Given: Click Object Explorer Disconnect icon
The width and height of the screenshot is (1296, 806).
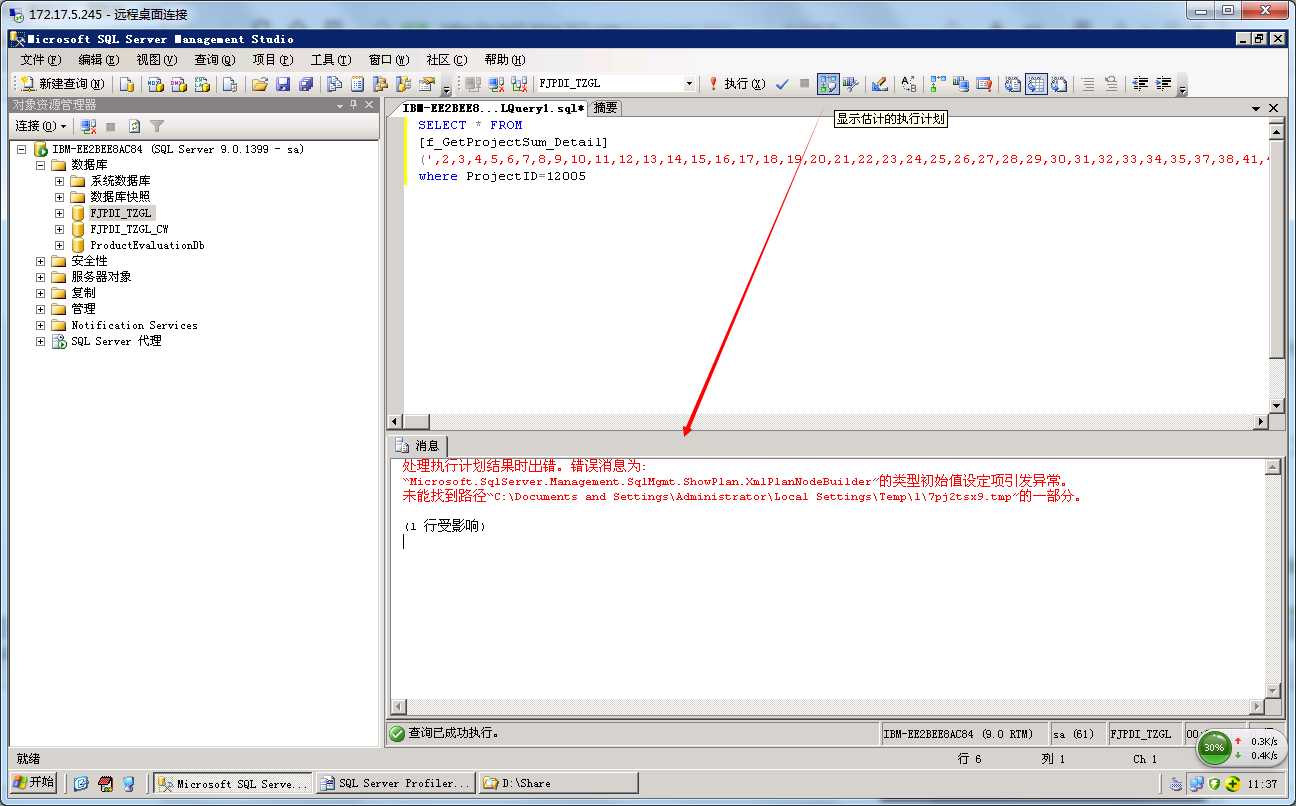Looking at the screenshot, I should click(88, 126).
